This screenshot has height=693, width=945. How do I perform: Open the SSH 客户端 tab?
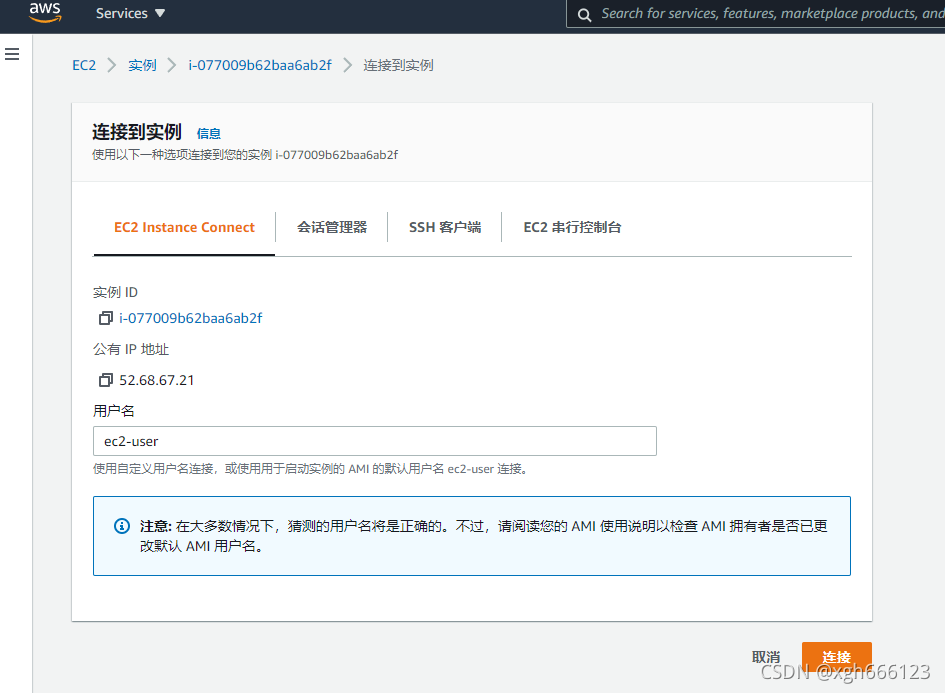445,227
